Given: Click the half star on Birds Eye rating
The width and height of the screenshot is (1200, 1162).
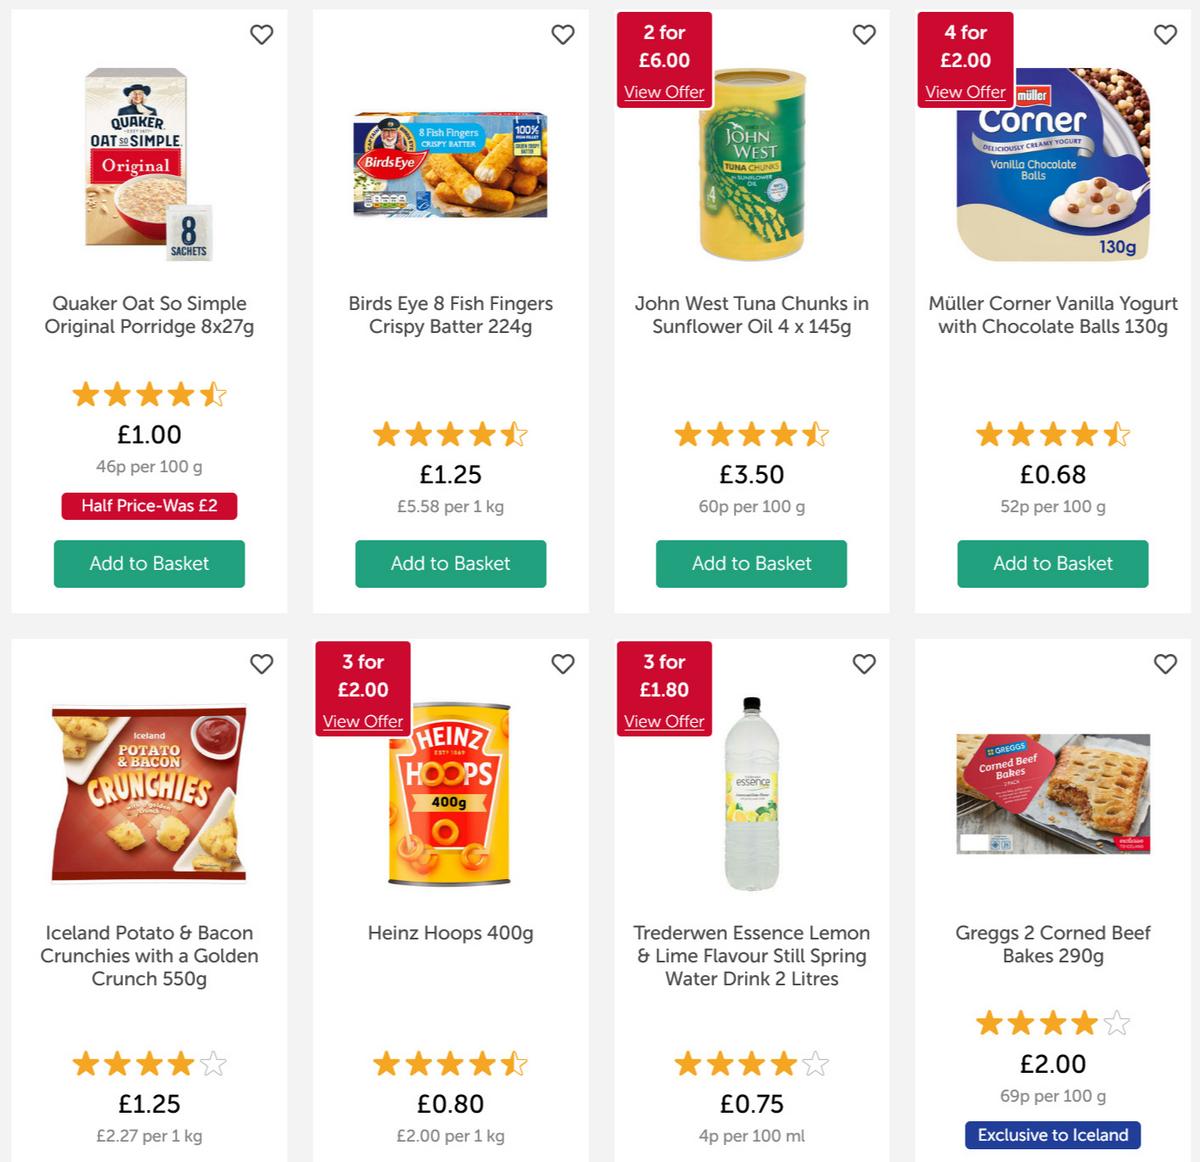Looking at the screenshot, I should pyautogui.click(x=515, y=434).
